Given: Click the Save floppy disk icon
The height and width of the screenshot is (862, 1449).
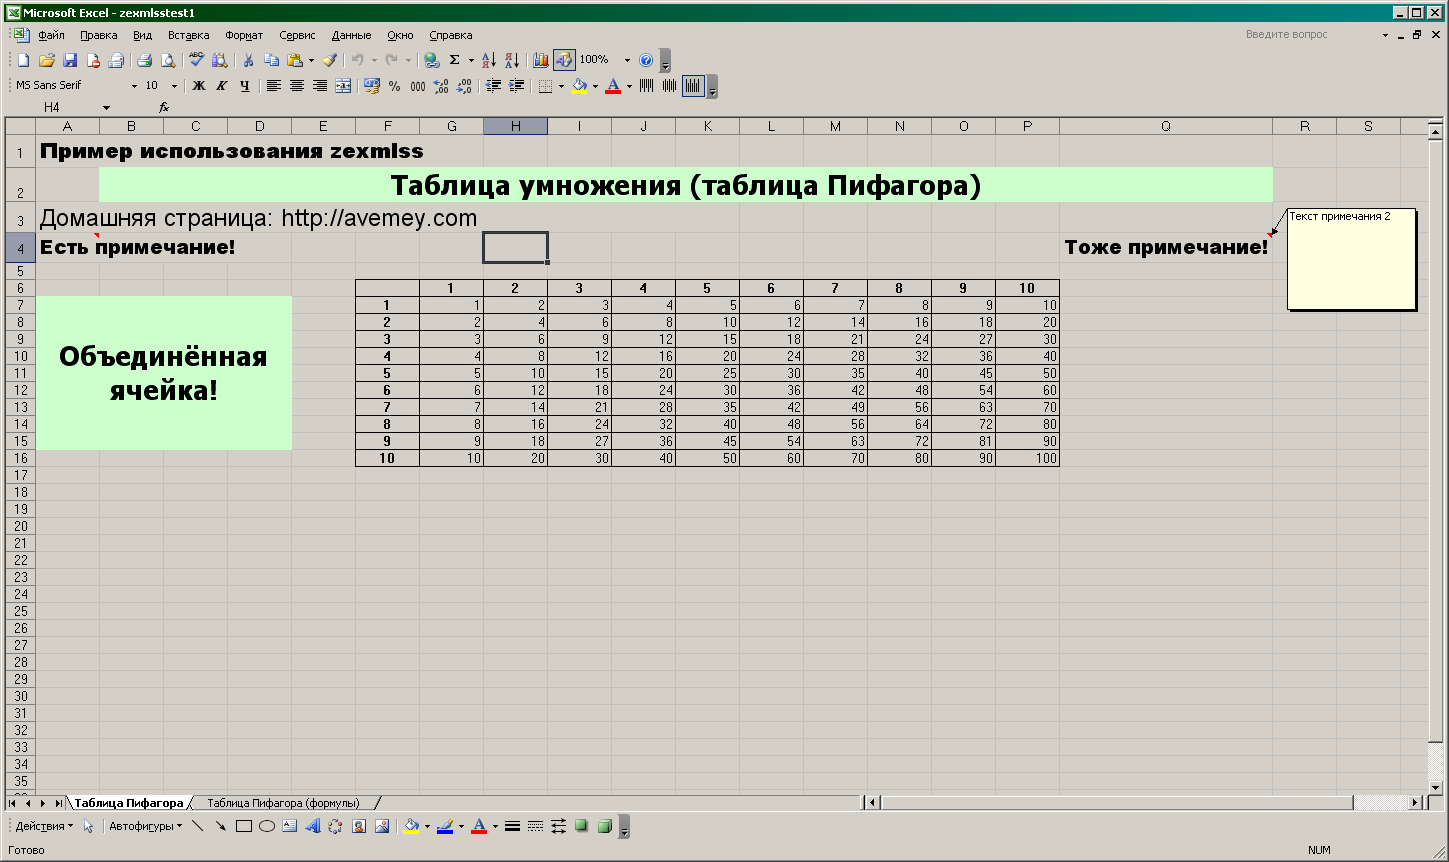Looking at the screenshot, I should click(x=70, y=60).
